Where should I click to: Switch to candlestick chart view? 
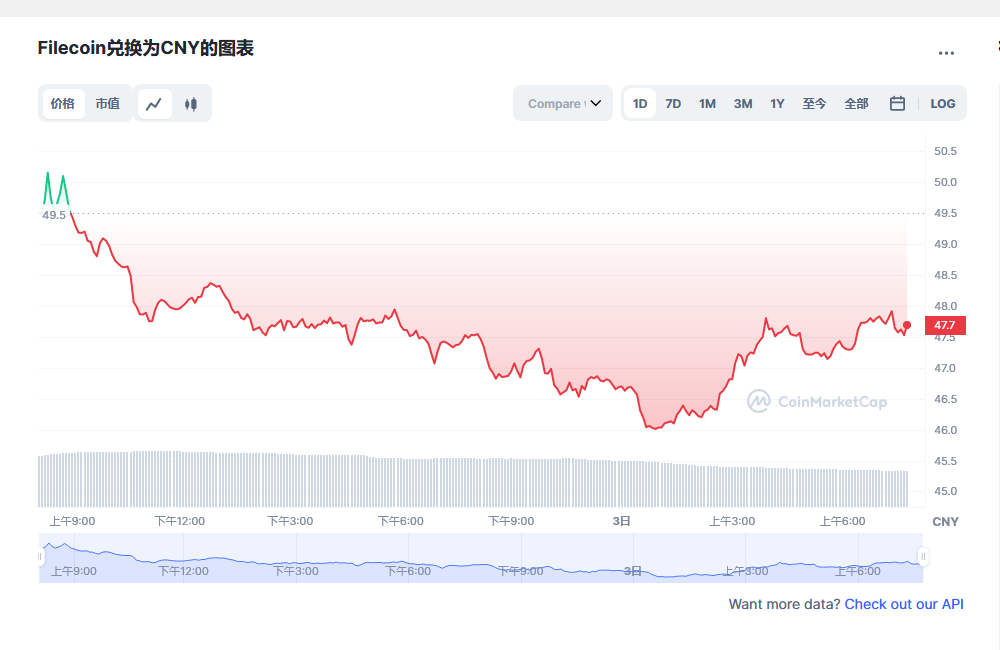pyautogui.click(x=191, y=104)
